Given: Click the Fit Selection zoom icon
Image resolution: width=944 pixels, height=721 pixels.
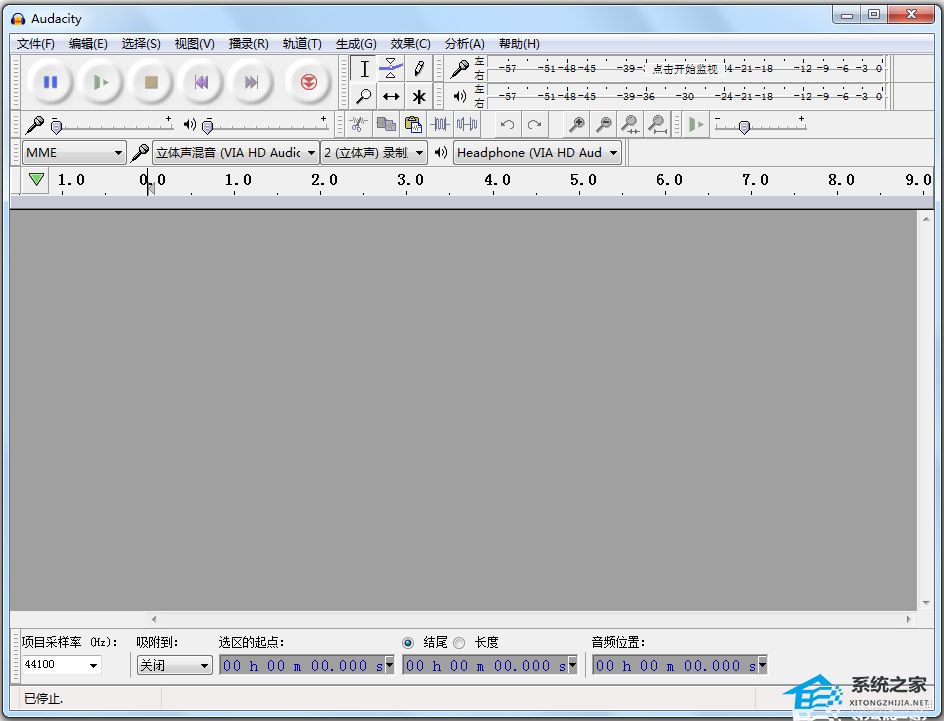Looking at the screenshot, I should [x=630, y=125].
